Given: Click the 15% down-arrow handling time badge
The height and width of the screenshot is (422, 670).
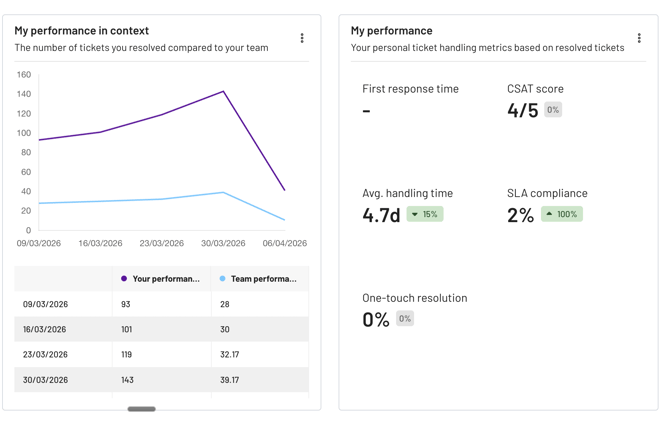Looking at the screenshot, I should tap(425, 214).
